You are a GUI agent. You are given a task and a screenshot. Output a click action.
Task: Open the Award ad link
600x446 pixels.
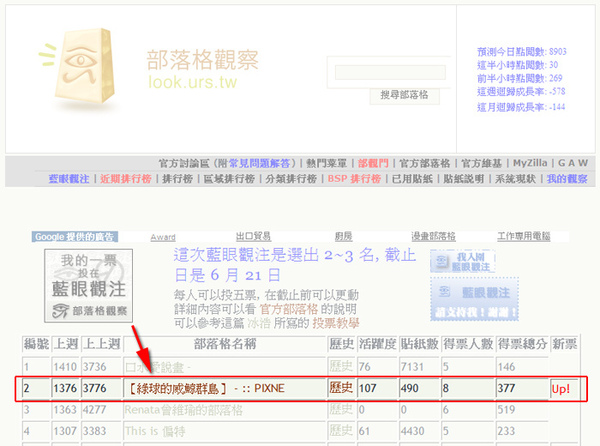tap(163, 237)
